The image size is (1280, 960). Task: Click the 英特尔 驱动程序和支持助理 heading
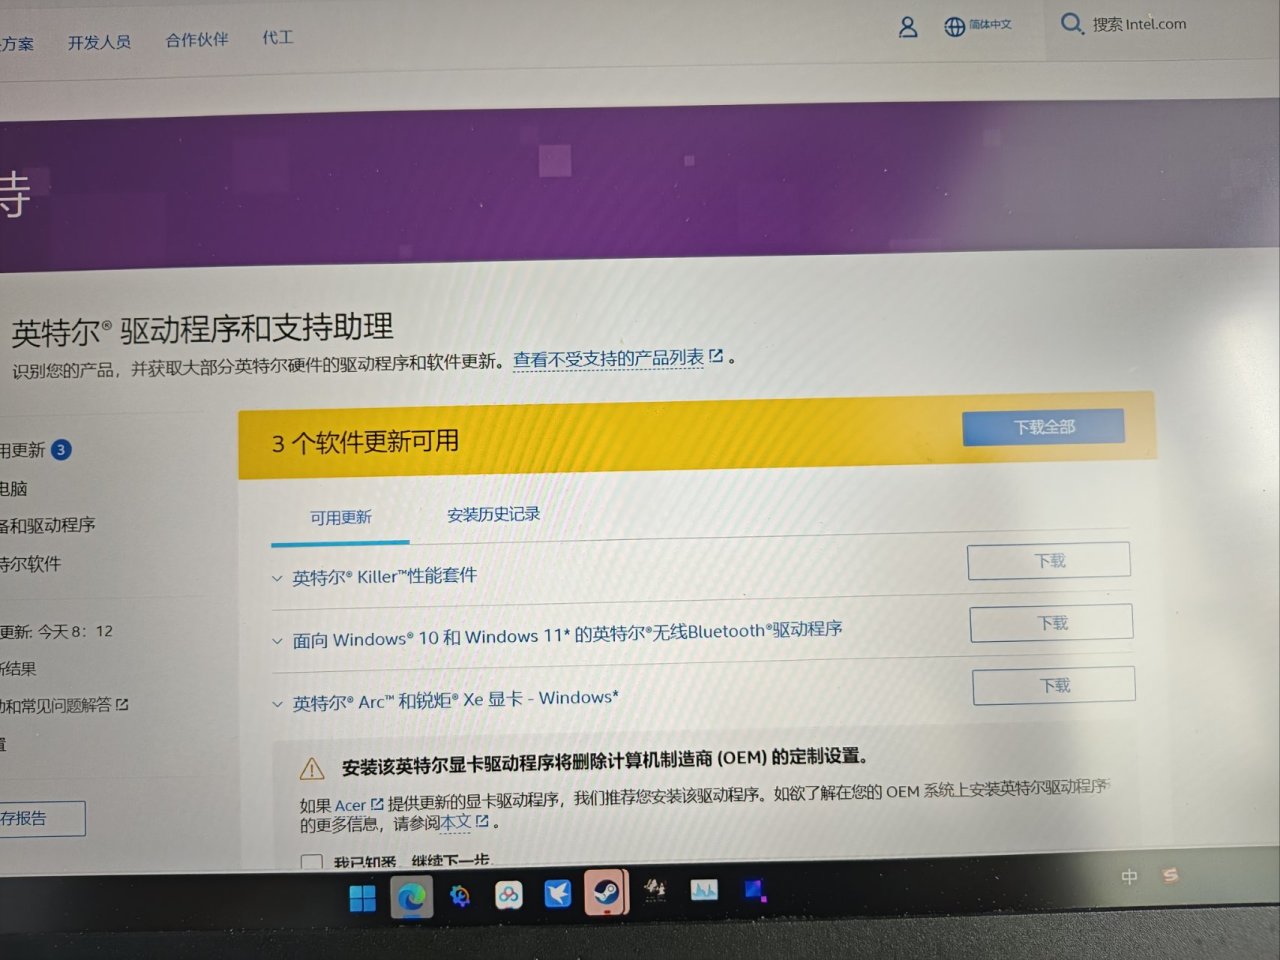point(202,329)
